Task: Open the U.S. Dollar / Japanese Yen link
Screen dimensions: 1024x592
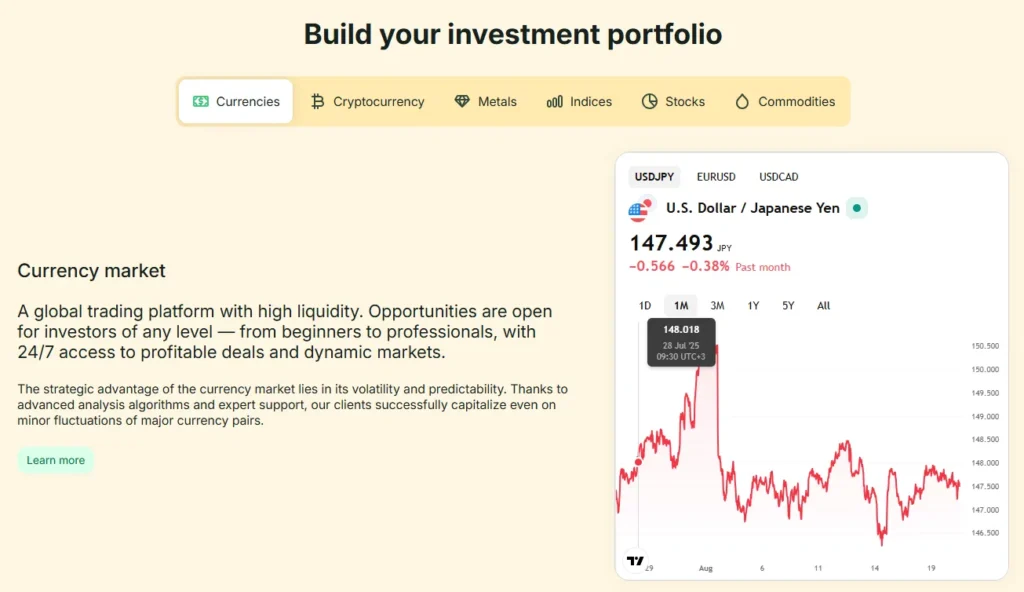Action: tap(753, 209)
